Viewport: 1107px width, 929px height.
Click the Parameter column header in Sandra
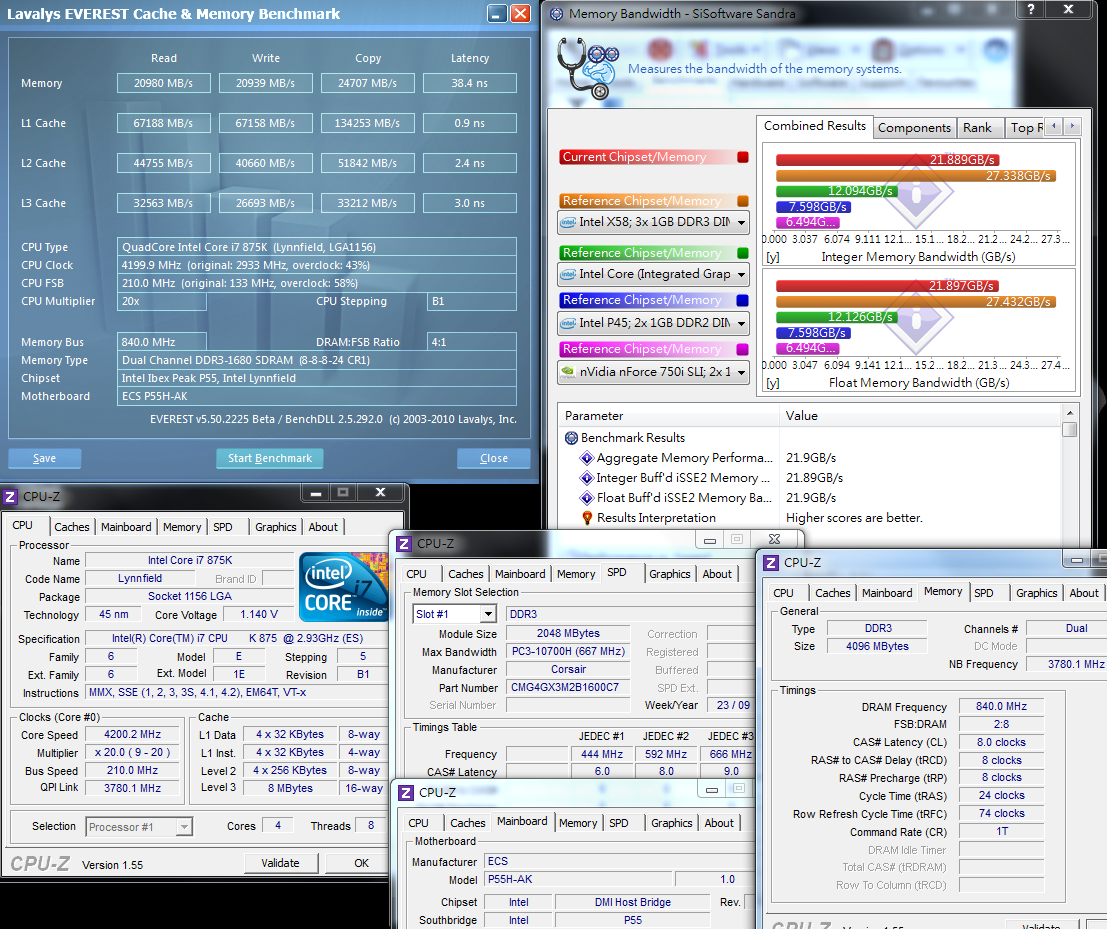(668, 416)
